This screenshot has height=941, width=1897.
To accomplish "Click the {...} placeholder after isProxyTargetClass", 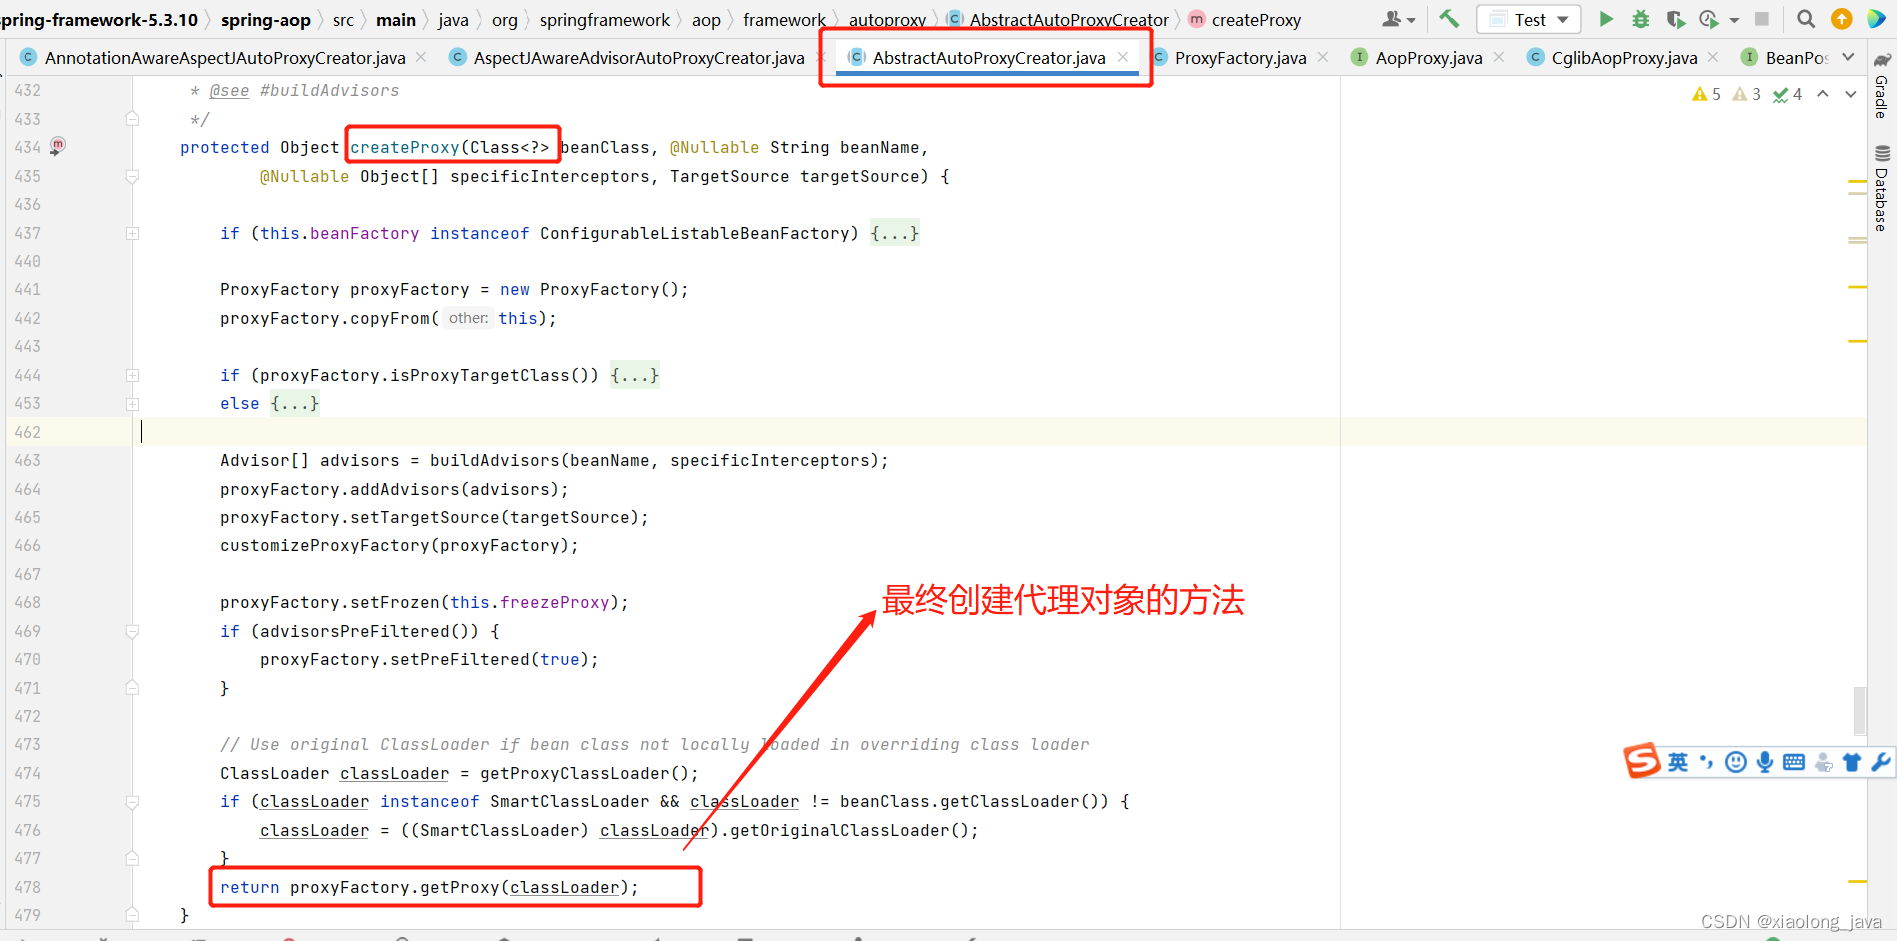I will [634, 375].
